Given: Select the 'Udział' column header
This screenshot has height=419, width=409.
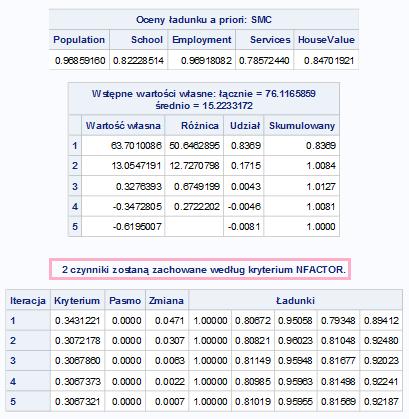Looking at the screenshot, I should 245,126.
